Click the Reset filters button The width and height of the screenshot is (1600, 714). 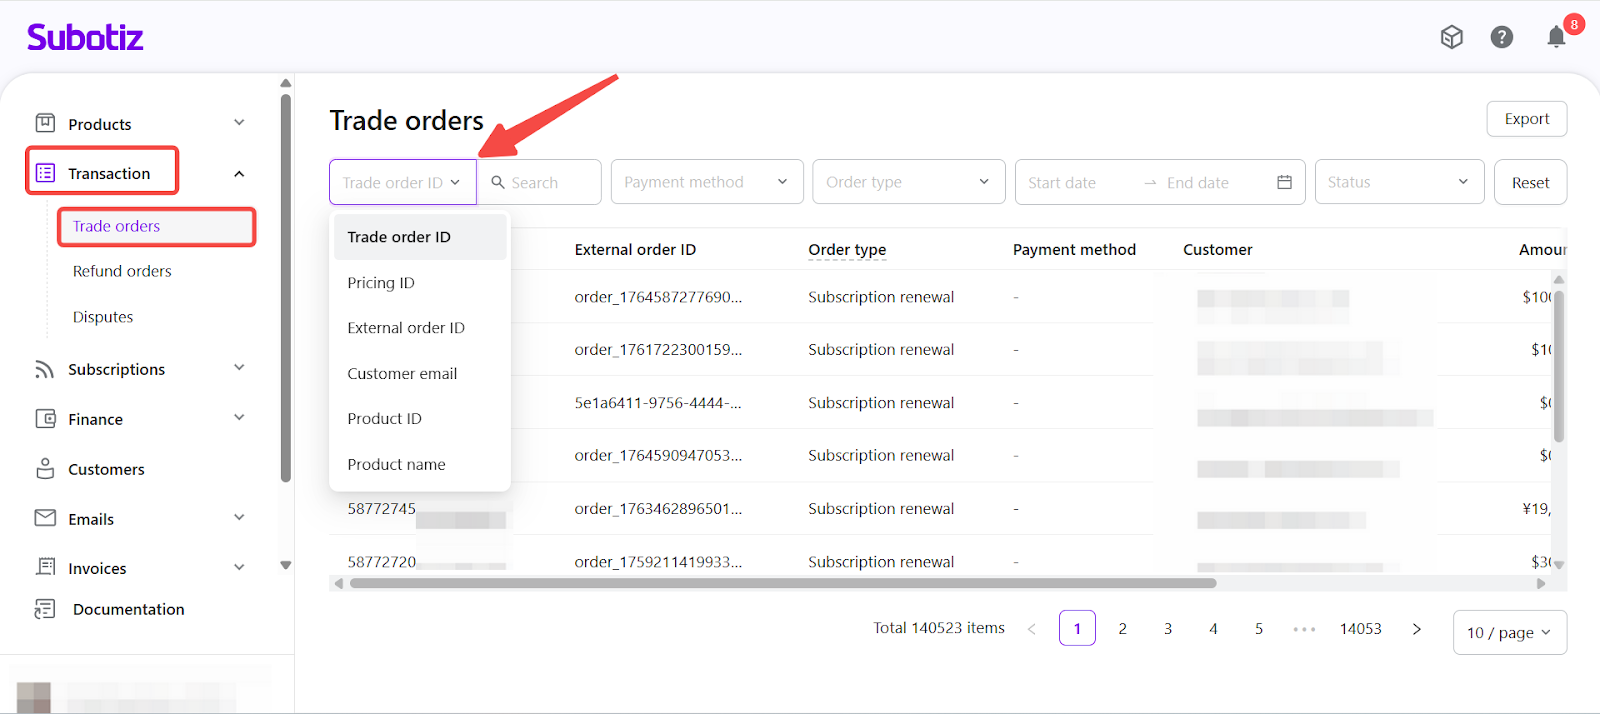(x=1529, y=183)
